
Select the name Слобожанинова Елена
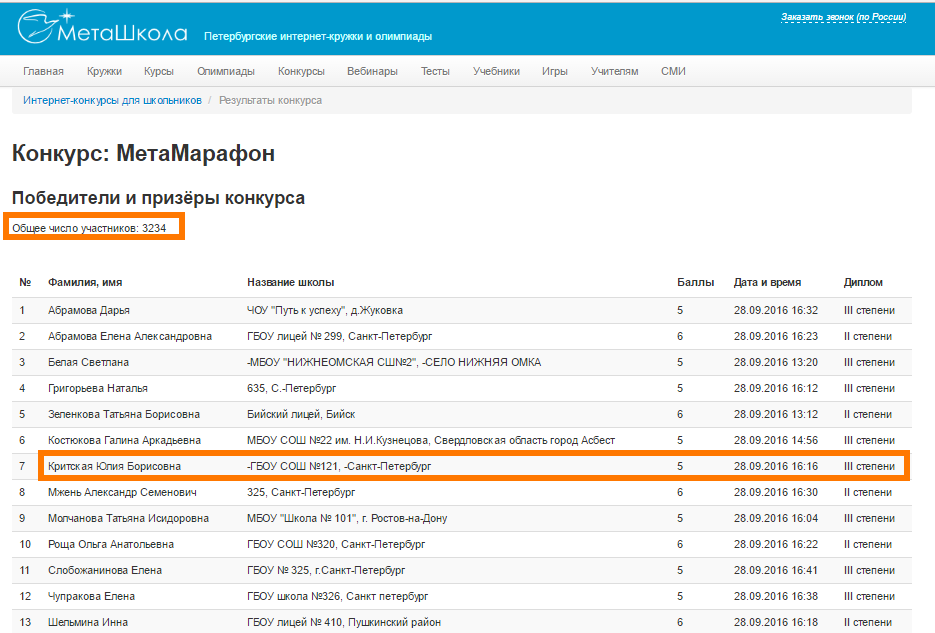click(x=105, y=570)
